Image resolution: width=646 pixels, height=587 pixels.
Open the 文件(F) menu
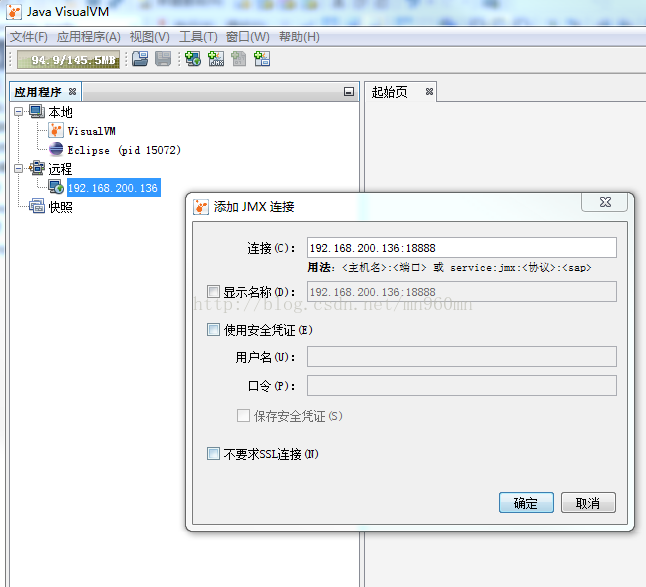28,37
